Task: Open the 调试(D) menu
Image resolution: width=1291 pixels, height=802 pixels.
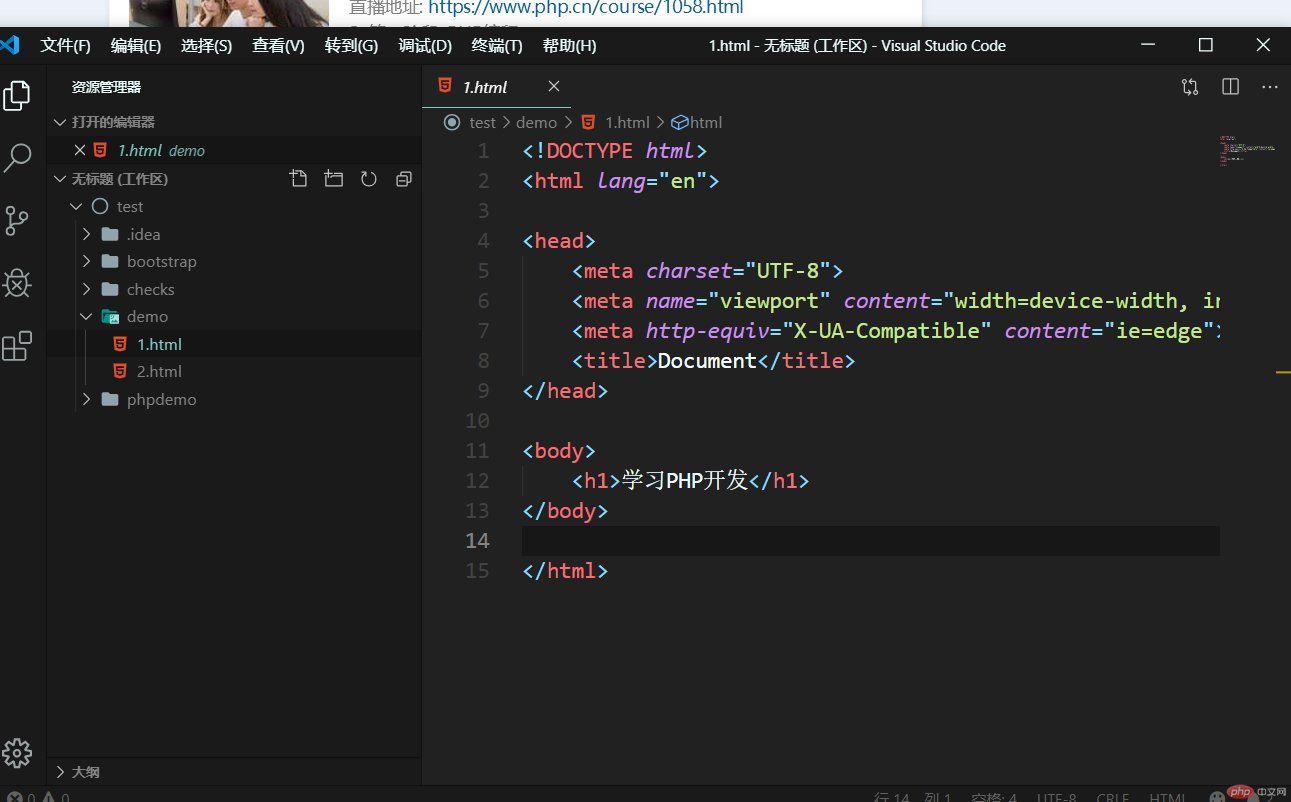Action: [425, 46]
